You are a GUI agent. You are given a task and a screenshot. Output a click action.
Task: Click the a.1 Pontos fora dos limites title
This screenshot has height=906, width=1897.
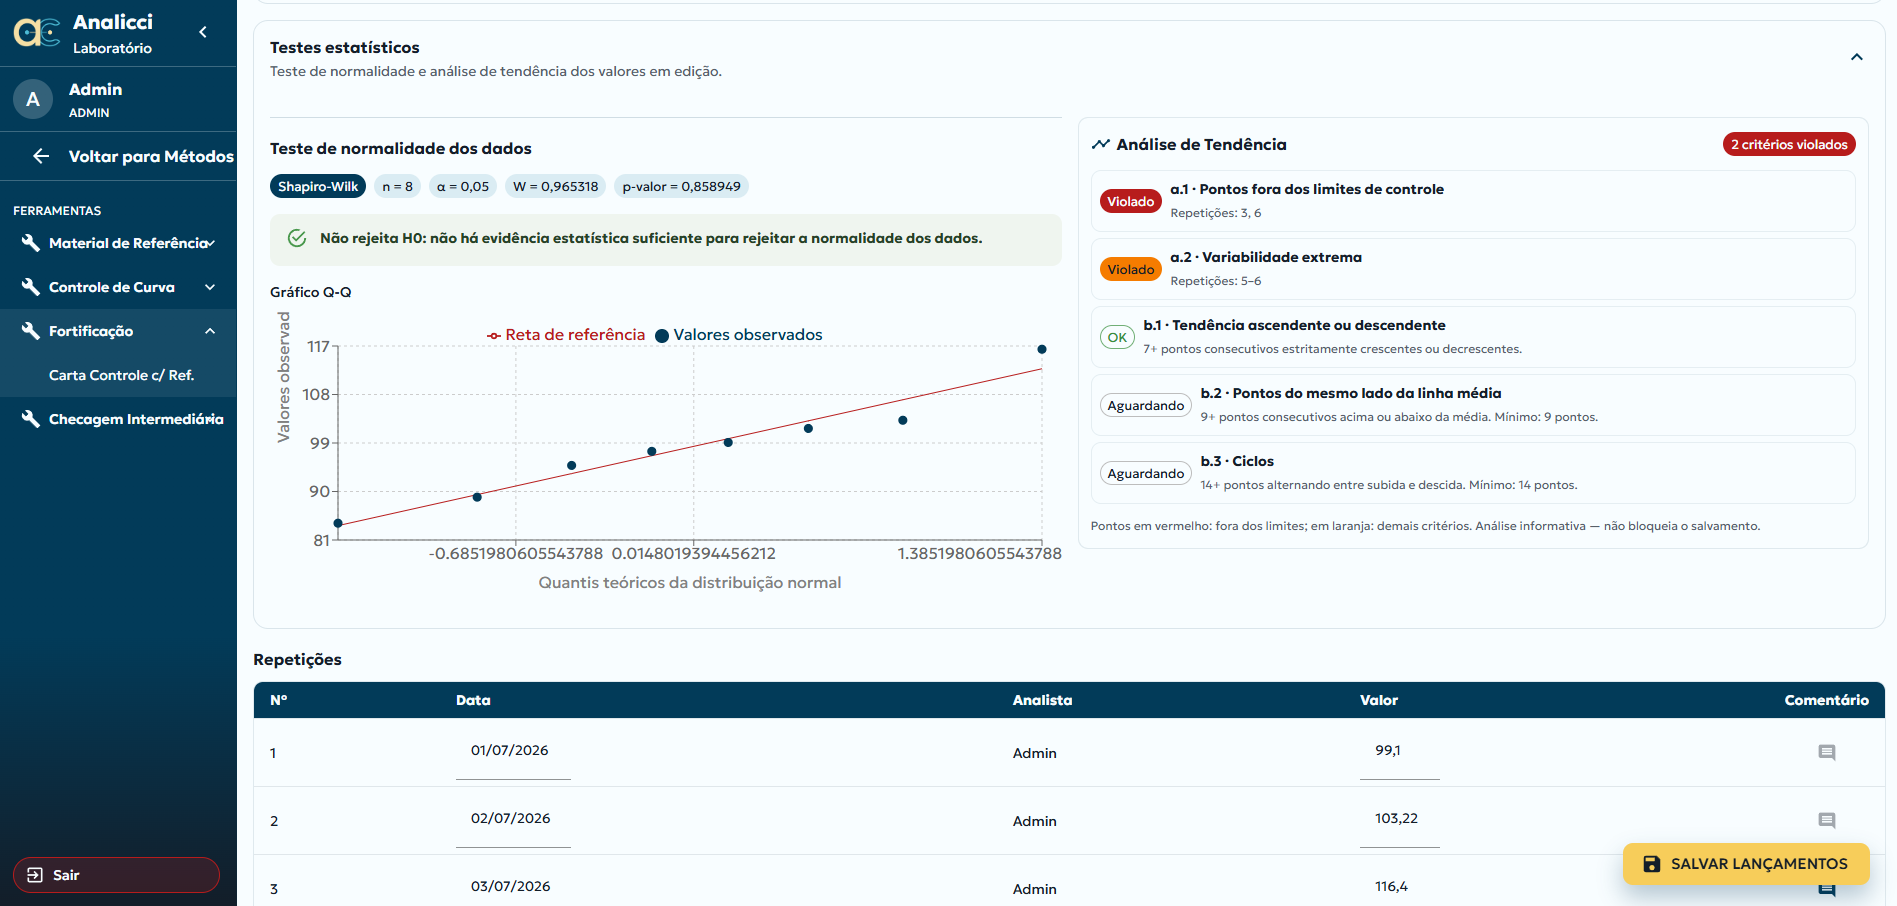[x=1307, y=189]
